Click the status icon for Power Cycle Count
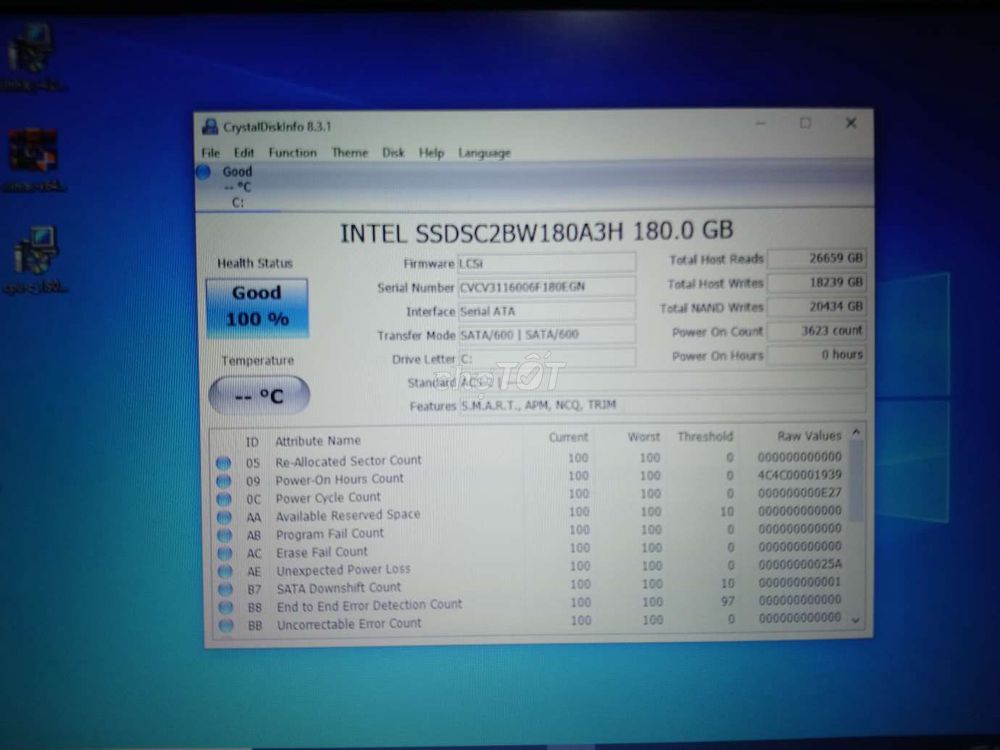Image resolution: width=1000 pixels, height=750 pixels. [224, 499]
